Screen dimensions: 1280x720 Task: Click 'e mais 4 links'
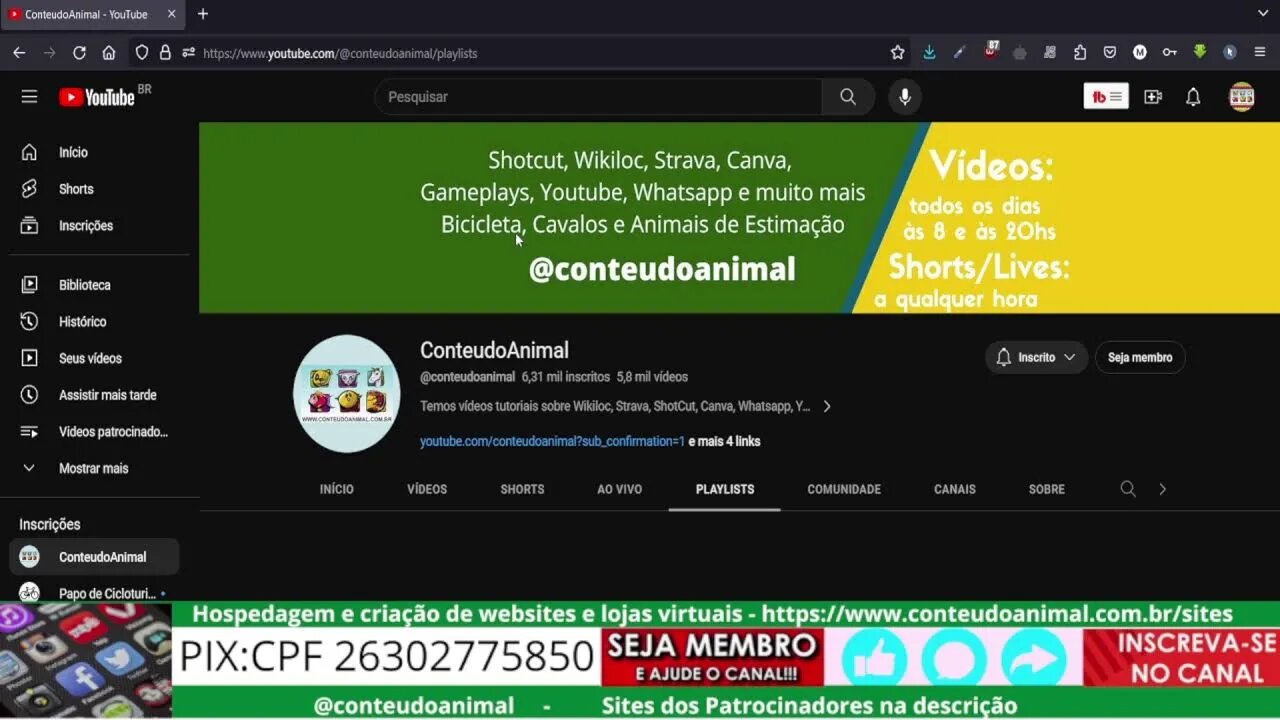click(x=724, y=441)
